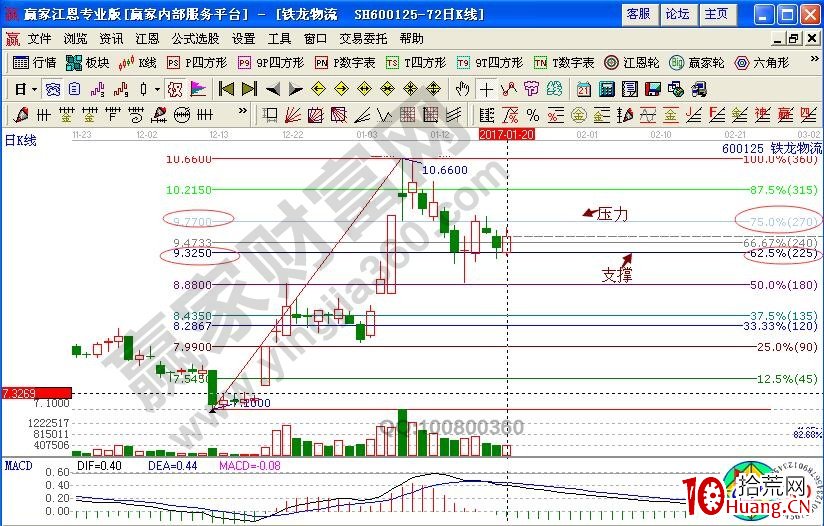
Task: Click the yellow diamond horizontal-compress icon
Action: (x=388, y=89)
